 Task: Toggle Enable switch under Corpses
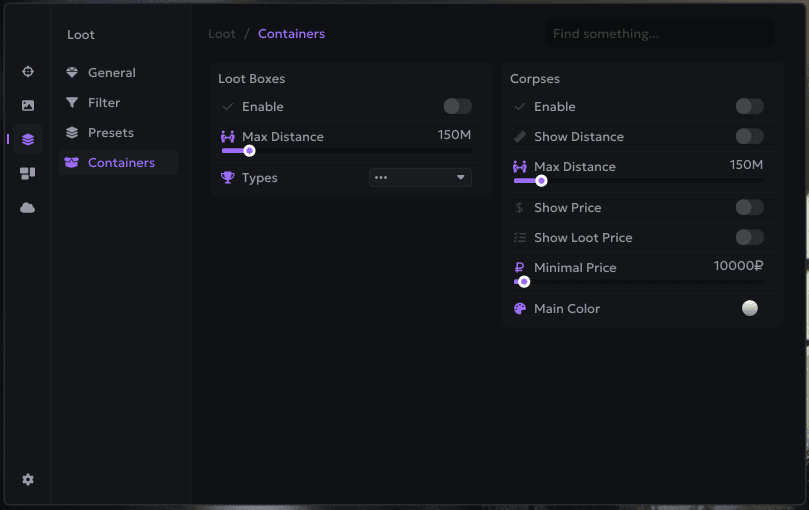click(x=749, y=106)
